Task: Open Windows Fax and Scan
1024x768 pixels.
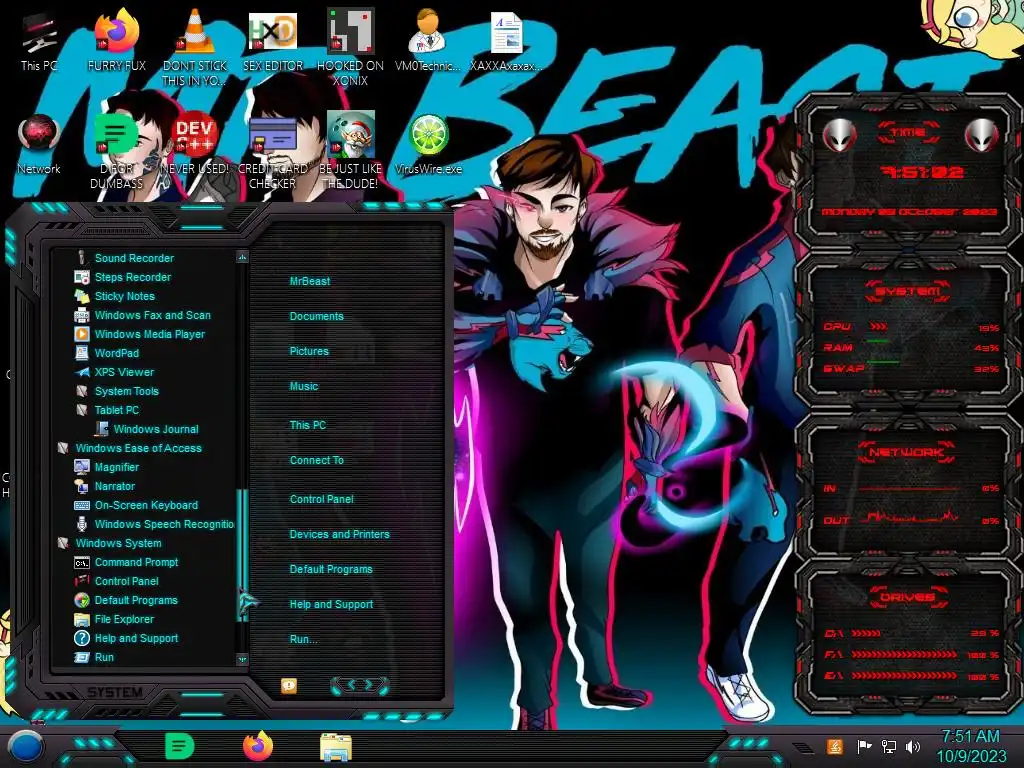Action: click(x=153, y=315)
